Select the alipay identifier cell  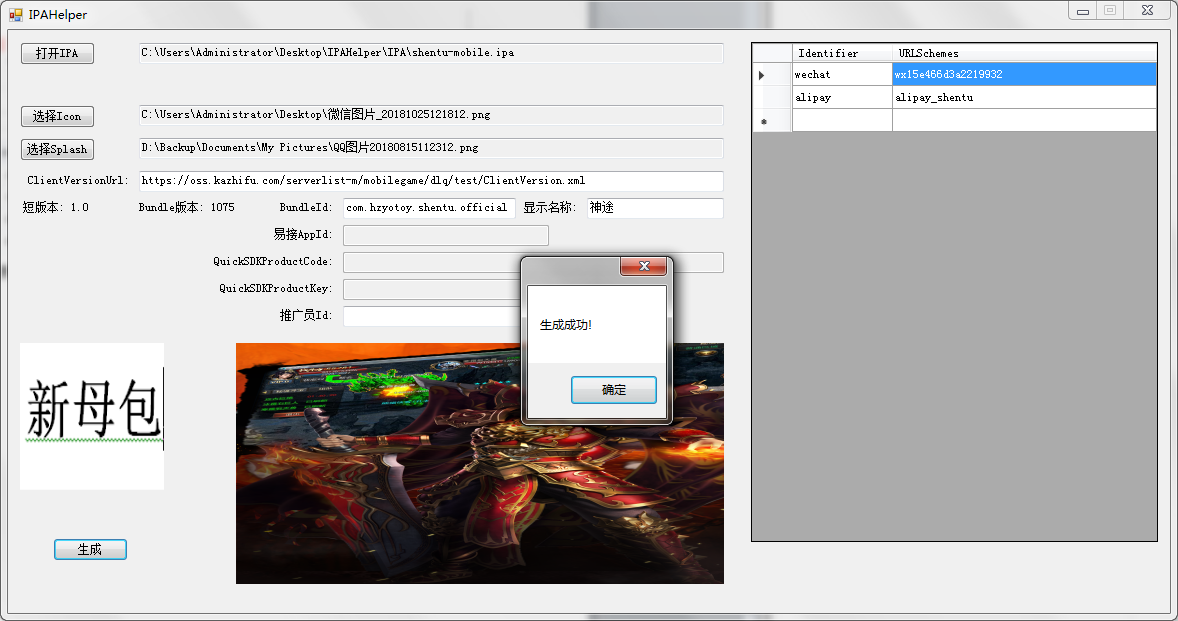(842, 98)
